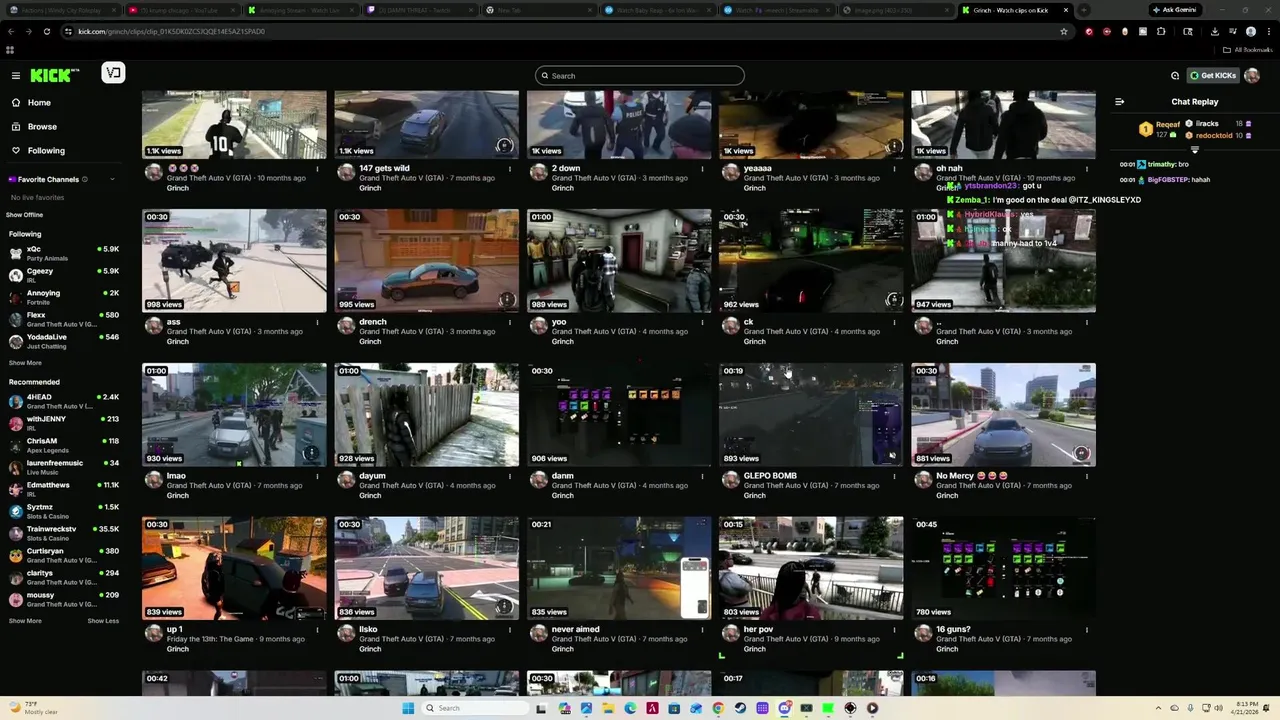Image resolution: width=1280 pixels, height=720 pixels.
Task: Open Following in sidebar
Action: [x=46, y=151]
